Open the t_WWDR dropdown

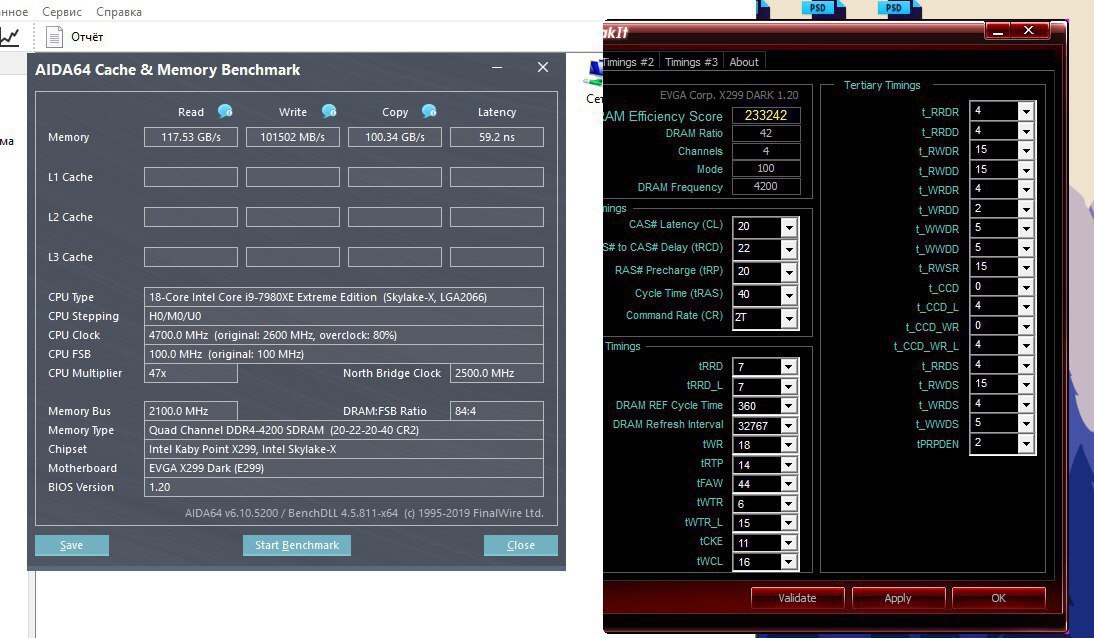tap(1026, 228)
